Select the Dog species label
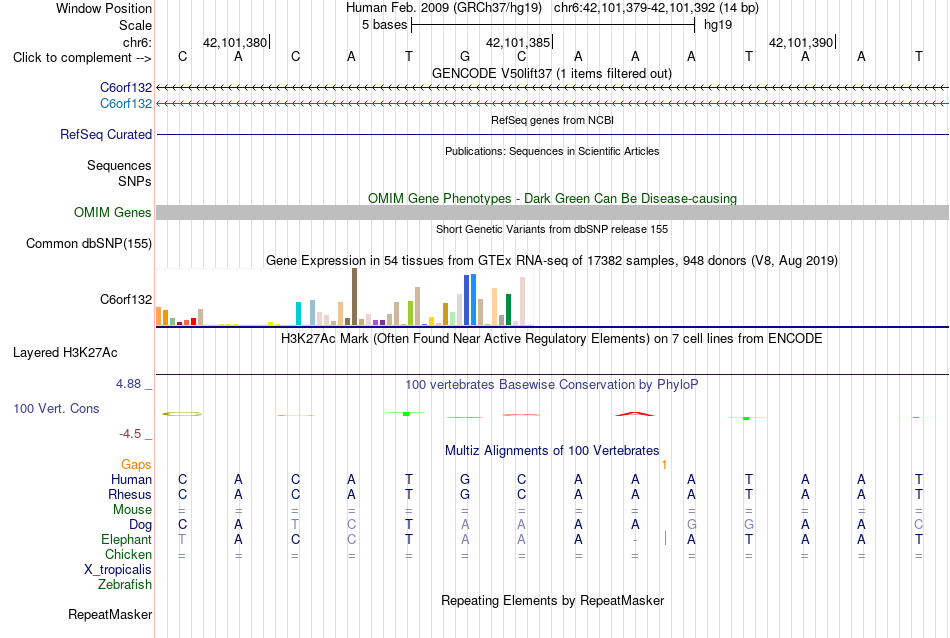The width and height of the screenshot is (950, 638). [x=141, y=525]
